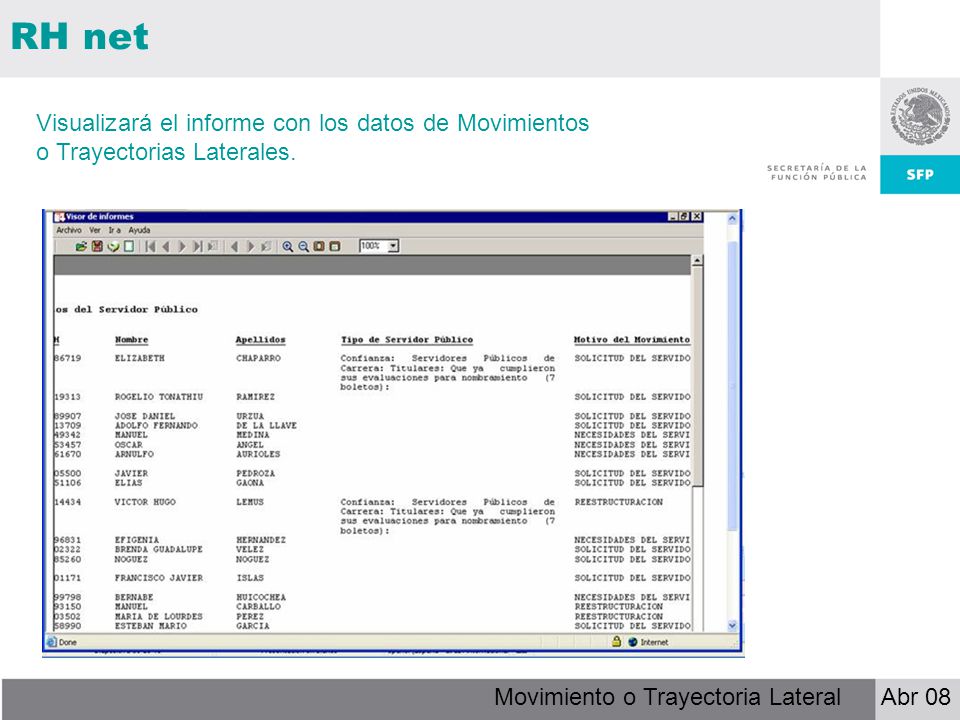Click the go-to-page icon after last-page button
The height and width of the screenshot is (720, 960).
pos(212,246)
